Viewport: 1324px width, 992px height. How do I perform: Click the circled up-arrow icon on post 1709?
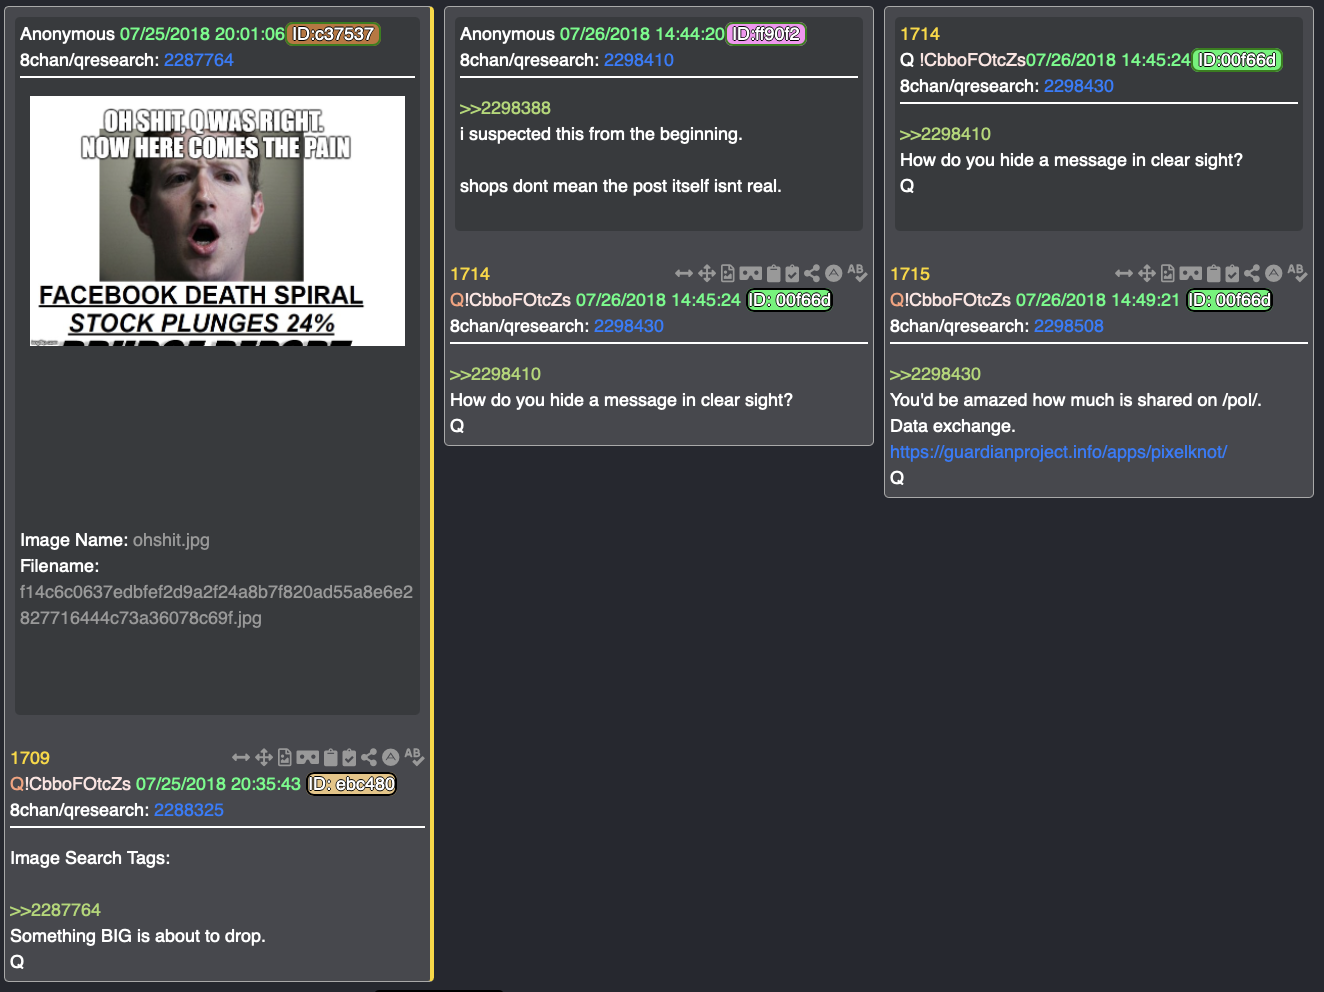point(391,757)
